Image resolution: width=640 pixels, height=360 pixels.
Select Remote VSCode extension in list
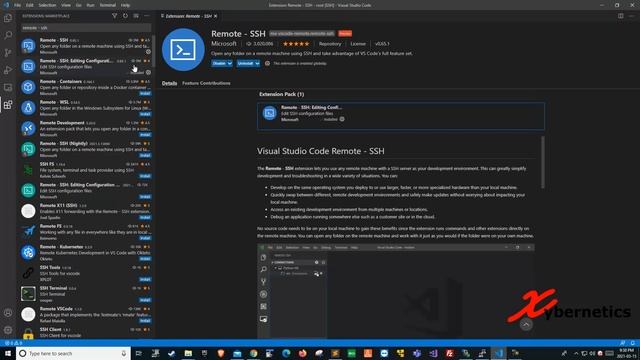(x=86, y=314)
